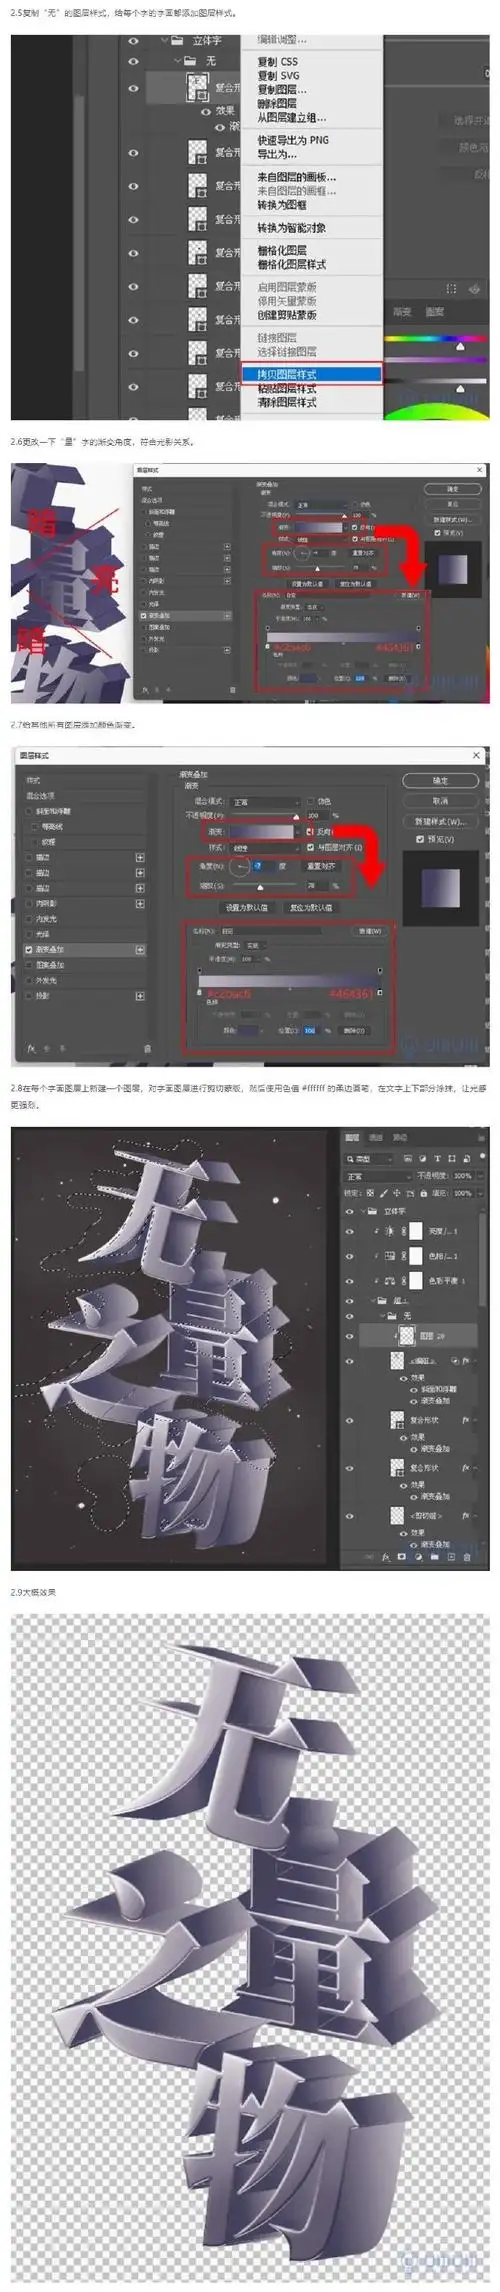
Task: Click 取消 in the step 2.7 Layer Style dialog
Action: click(442, 802)
